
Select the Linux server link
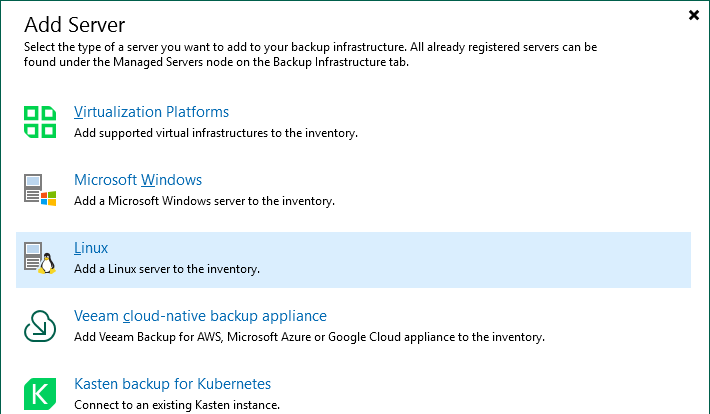pyautogui.click(x=91, y=248)
